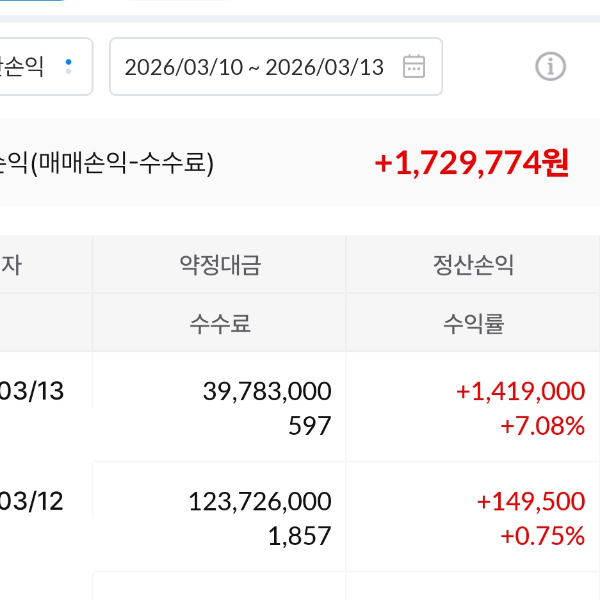Click the info circle icon
Viewport: 600px width, 600px height.
[550, 67]
